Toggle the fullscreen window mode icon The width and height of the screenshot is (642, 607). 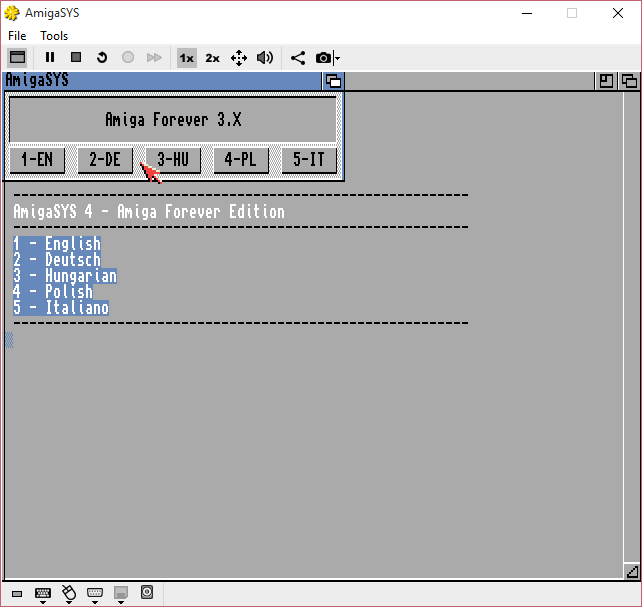(x=17, y=57)
